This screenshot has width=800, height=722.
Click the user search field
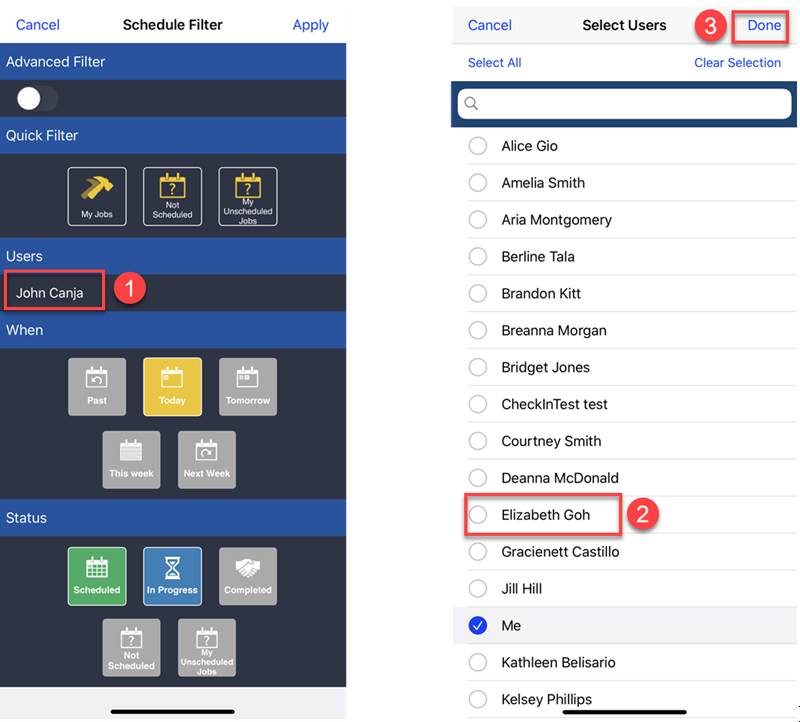pos(625,103)
